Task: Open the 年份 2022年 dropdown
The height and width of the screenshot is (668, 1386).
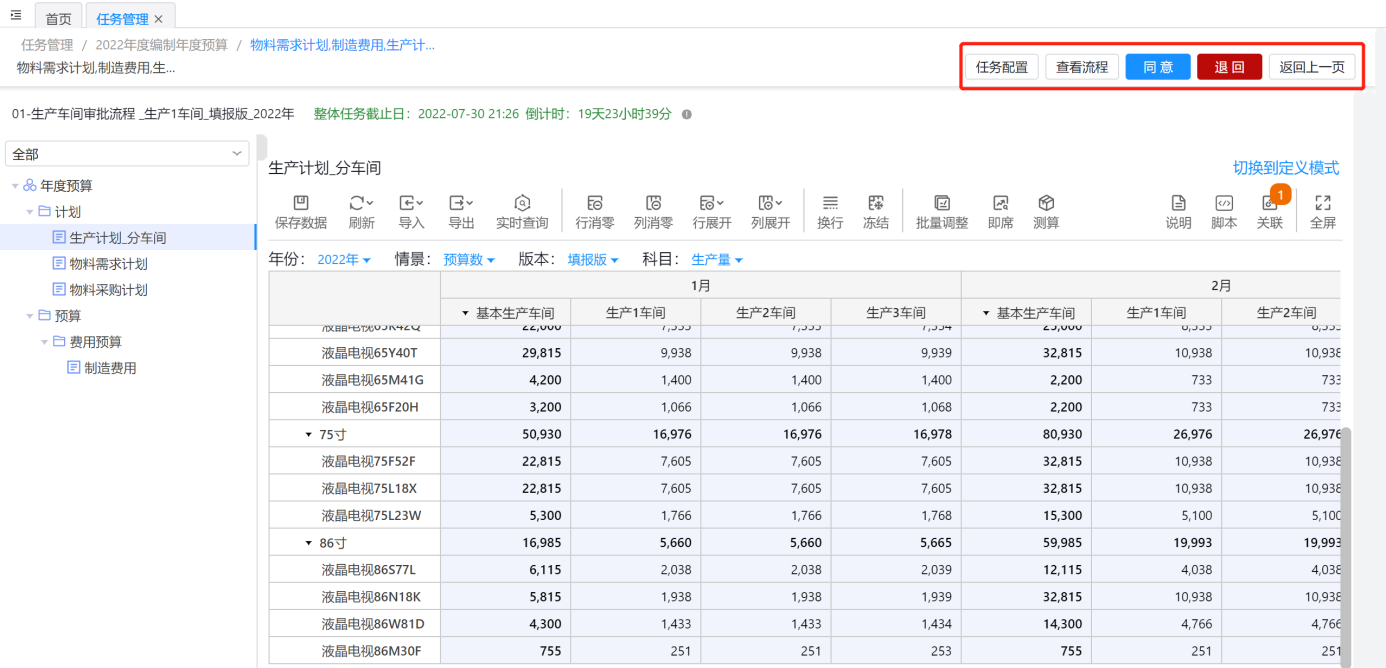Action: pos(344,260)
